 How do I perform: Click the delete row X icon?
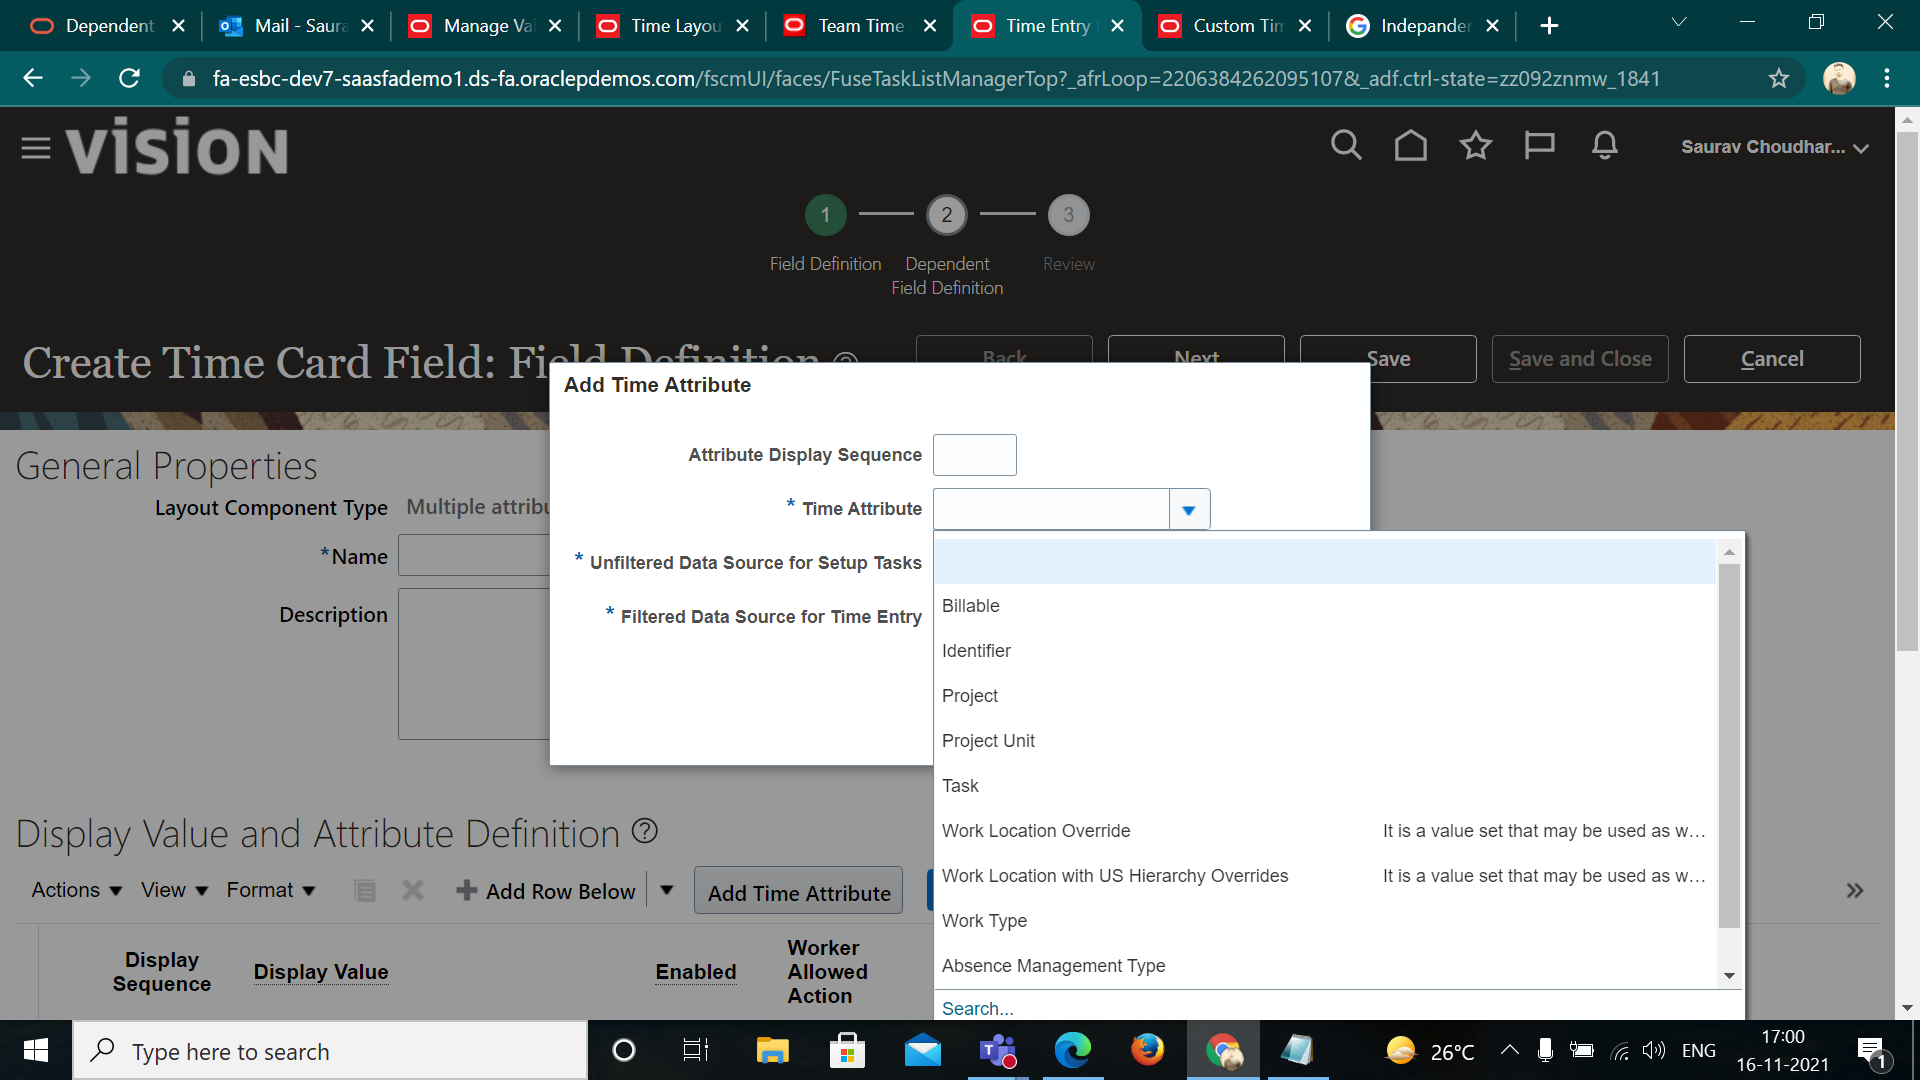coord(413,890)
